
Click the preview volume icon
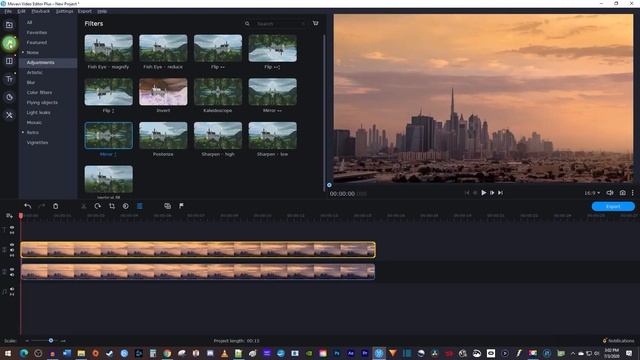pos(610,193)
